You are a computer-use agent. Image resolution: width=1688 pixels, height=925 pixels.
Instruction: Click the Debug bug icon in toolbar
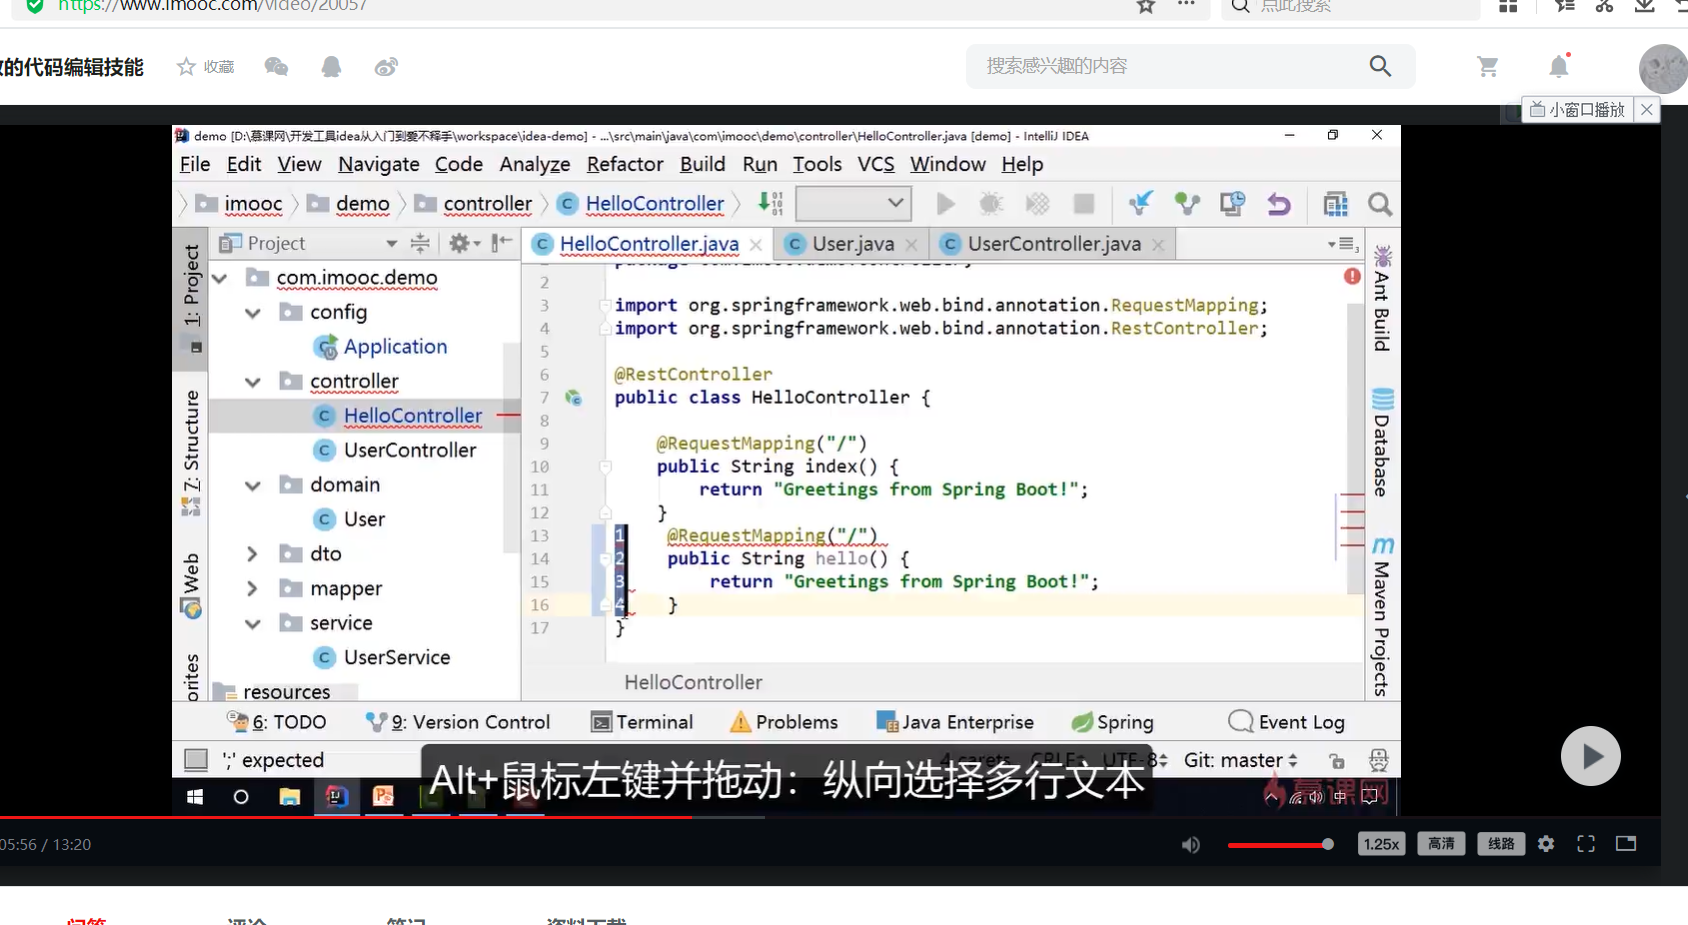[991, 204]
